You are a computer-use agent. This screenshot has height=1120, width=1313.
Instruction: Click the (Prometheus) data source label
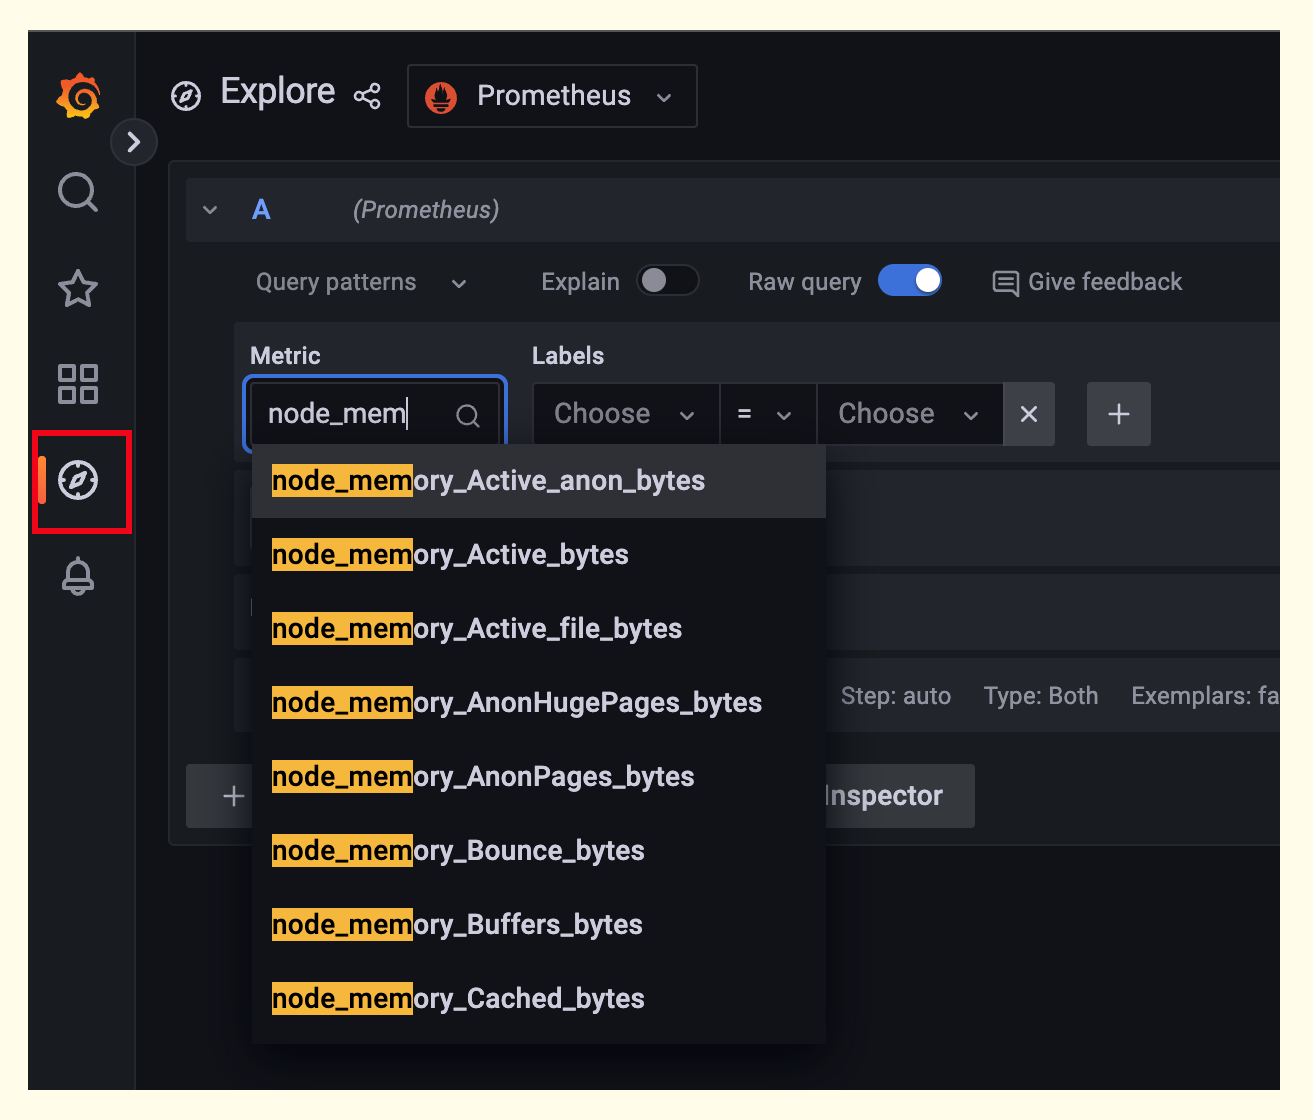pos(426,210)
